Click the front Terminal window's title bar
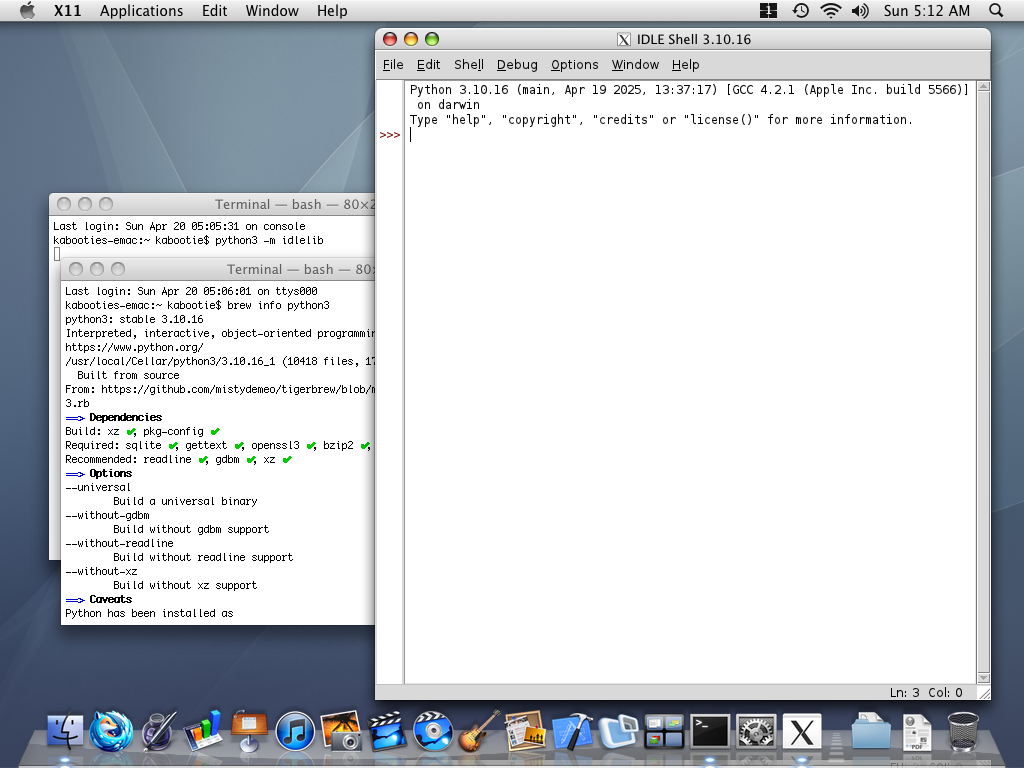Screen dimensions: 1024x768 coord(218,269)
